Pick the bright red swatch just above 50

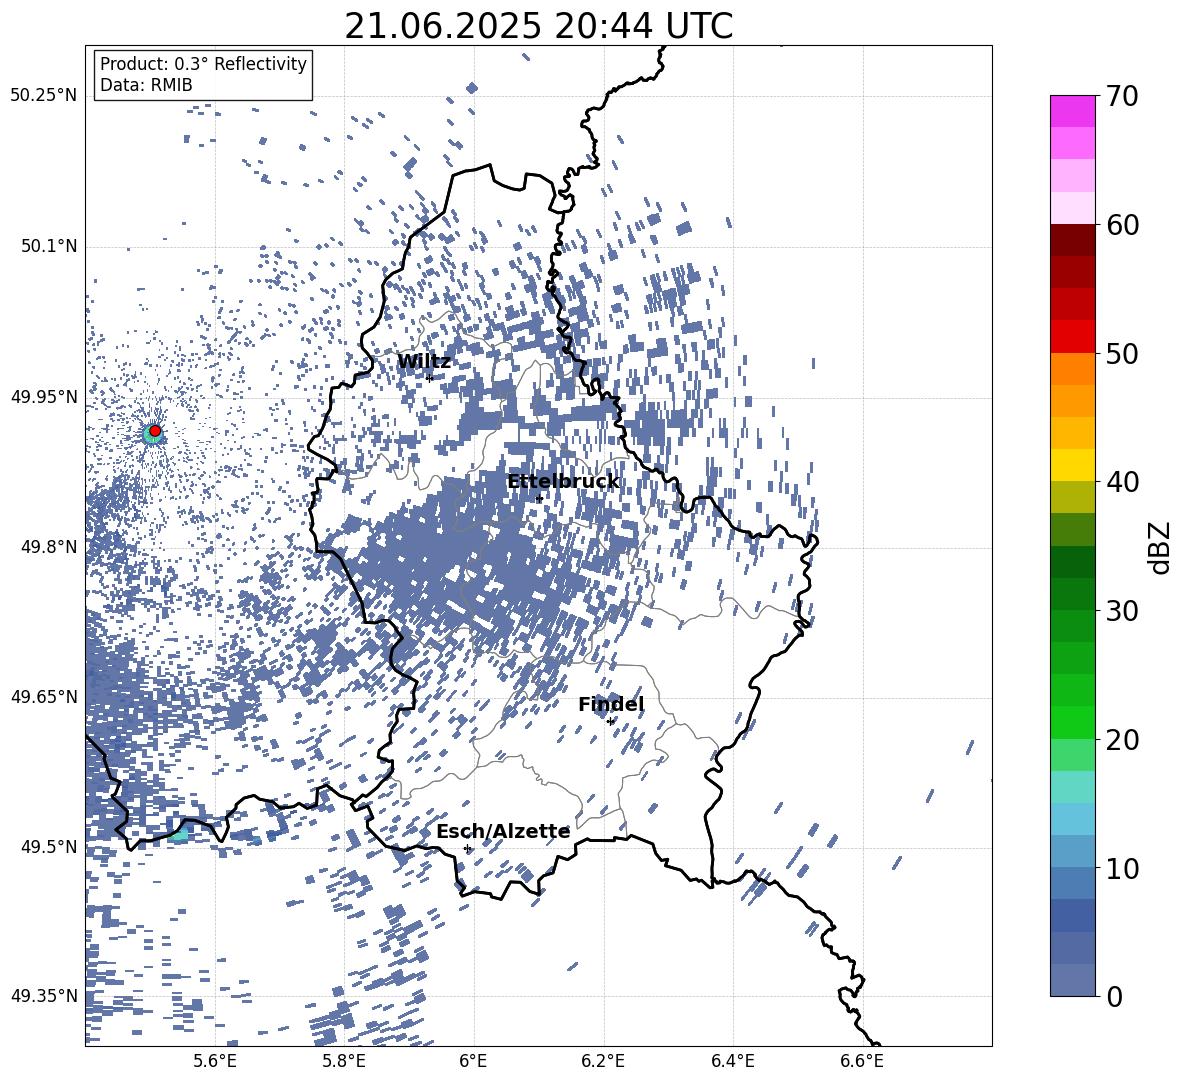[1072, 337]
